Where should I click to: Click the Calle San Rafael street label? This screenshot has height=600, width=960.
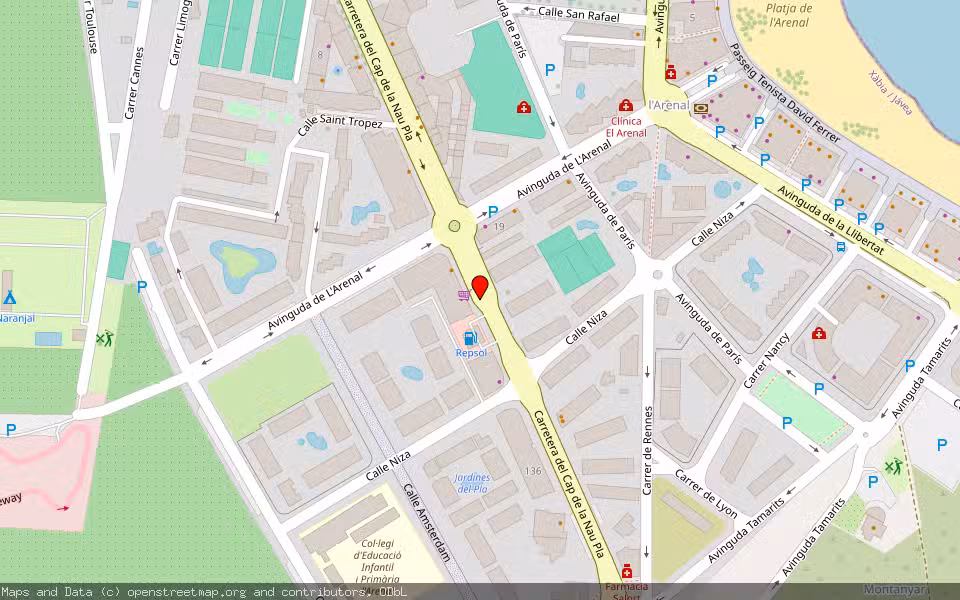pos(579,14)
